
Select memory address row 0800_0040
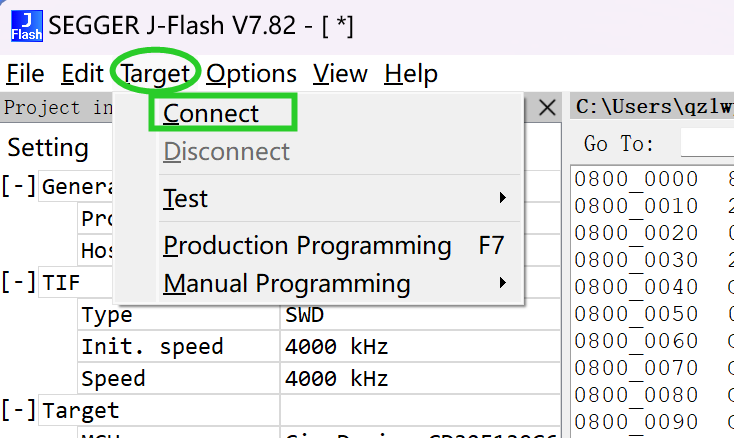pyautogui.click(x=636, y=288)
